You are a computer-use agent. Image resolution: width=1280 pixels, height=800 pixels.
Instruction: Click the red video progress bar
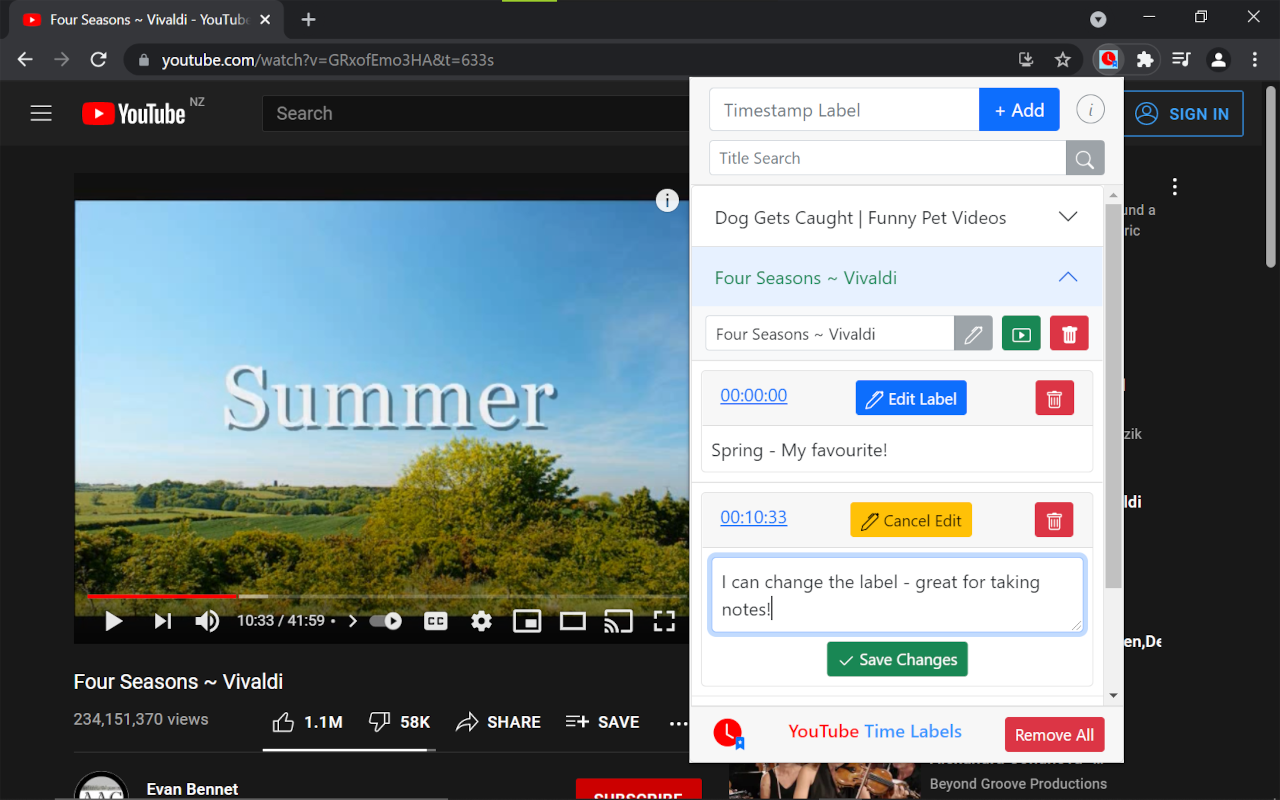(x=160, y=594)
